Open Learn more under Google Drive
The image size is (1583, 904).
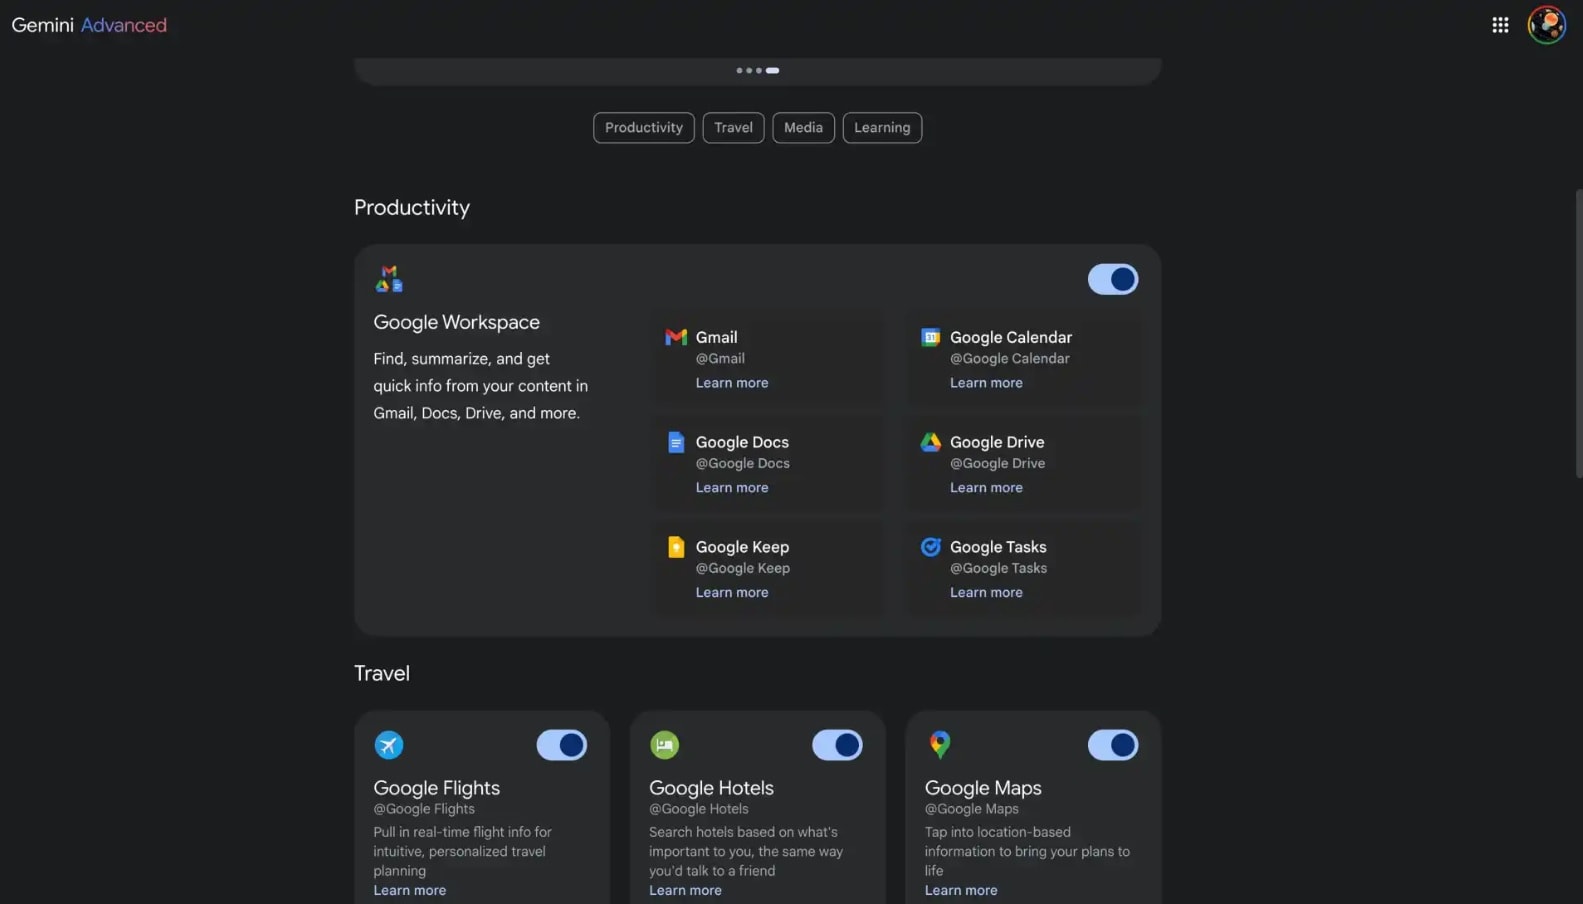pos(986,488)
